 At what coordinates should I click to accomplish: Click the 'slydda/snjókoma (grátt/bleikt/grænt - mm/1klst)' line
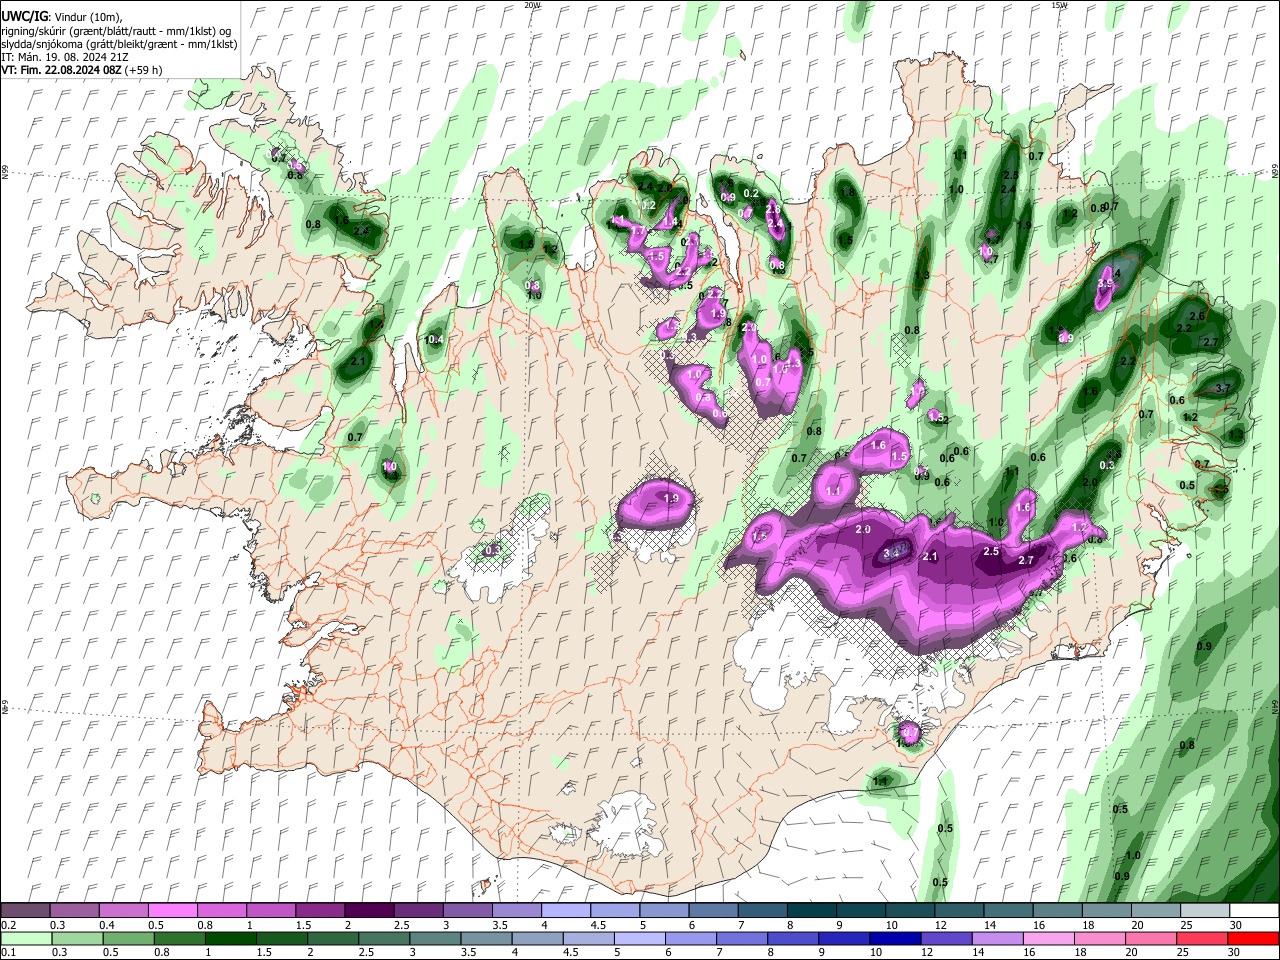click(119, 44)
